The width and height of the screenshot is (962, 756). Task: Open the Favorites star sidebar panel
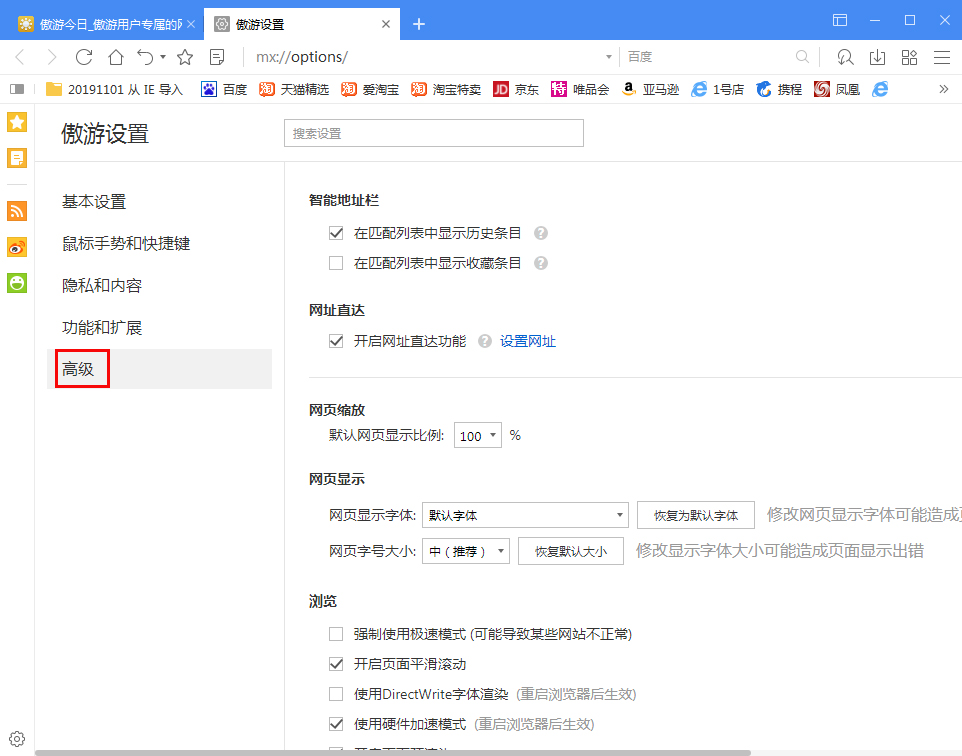[16, 121]
